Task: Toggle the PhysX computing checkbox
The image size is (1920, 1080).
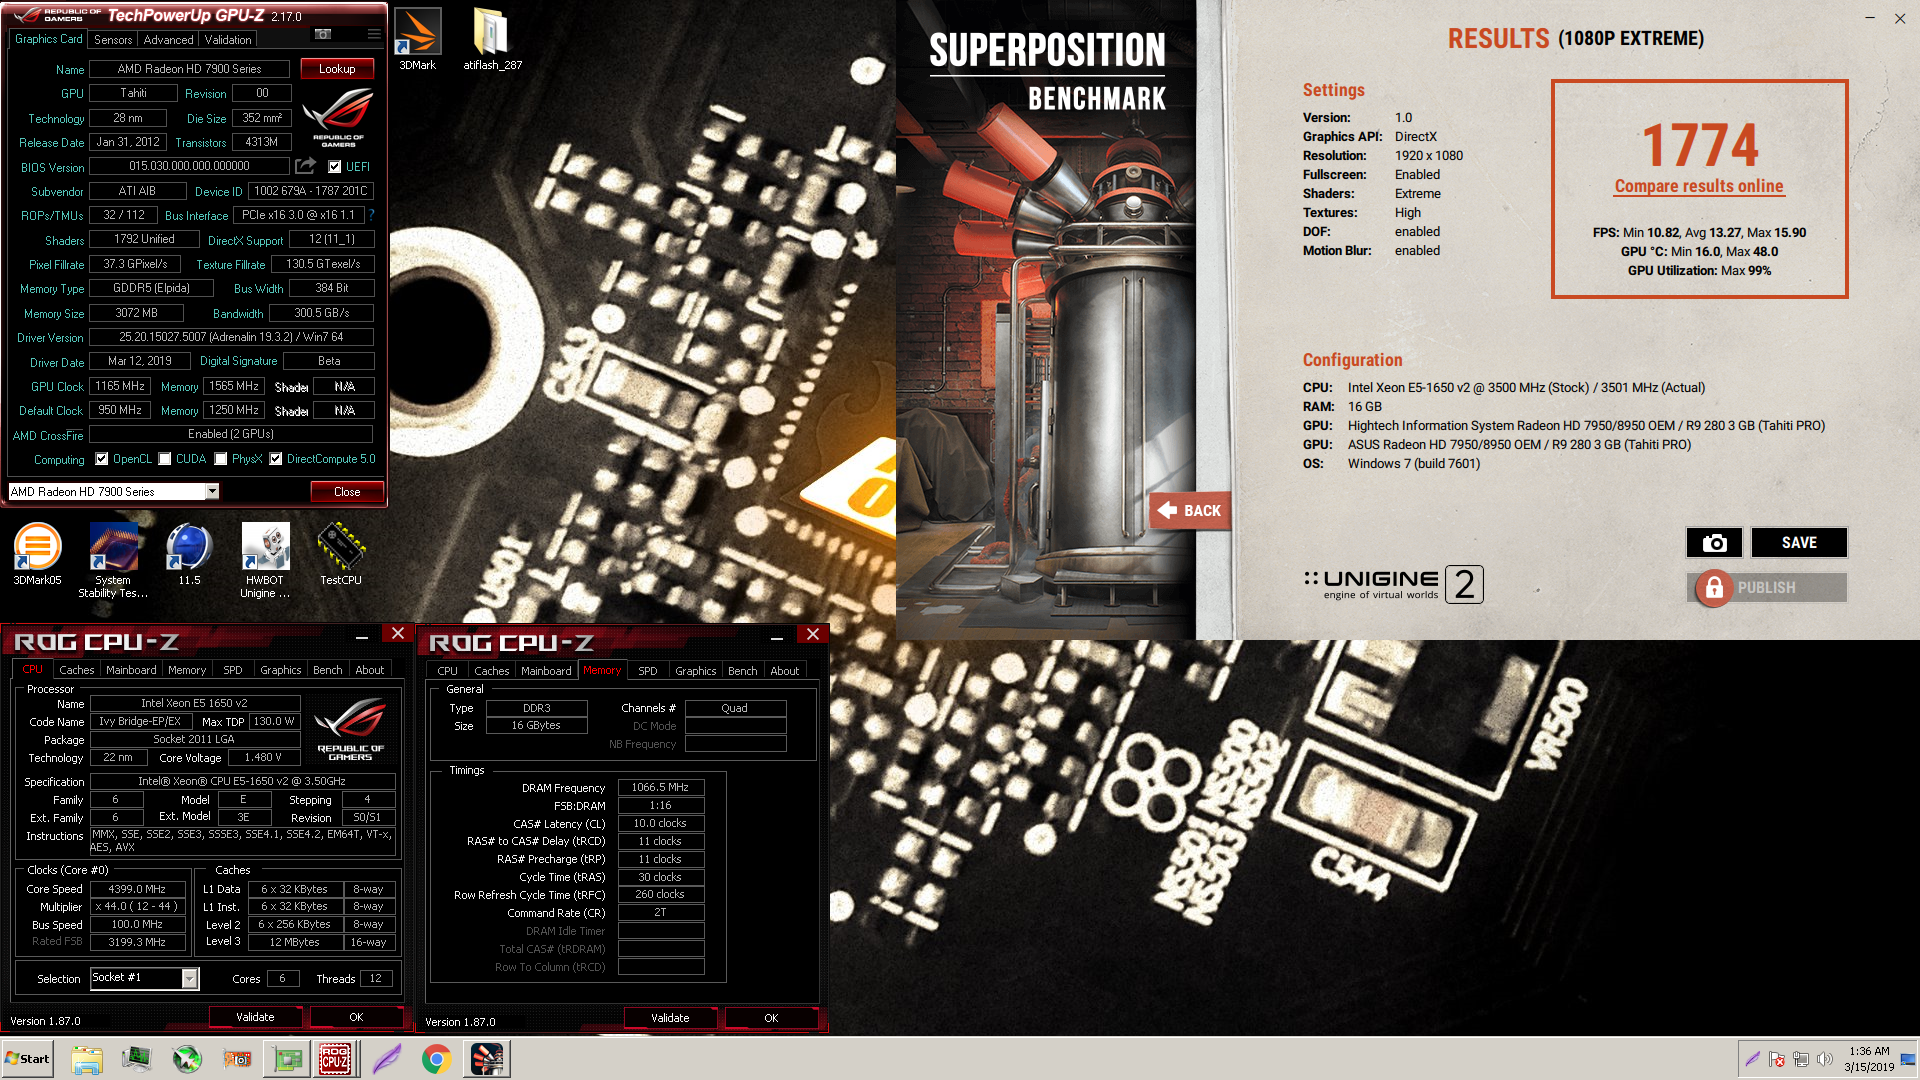Action: pos(221,459)
